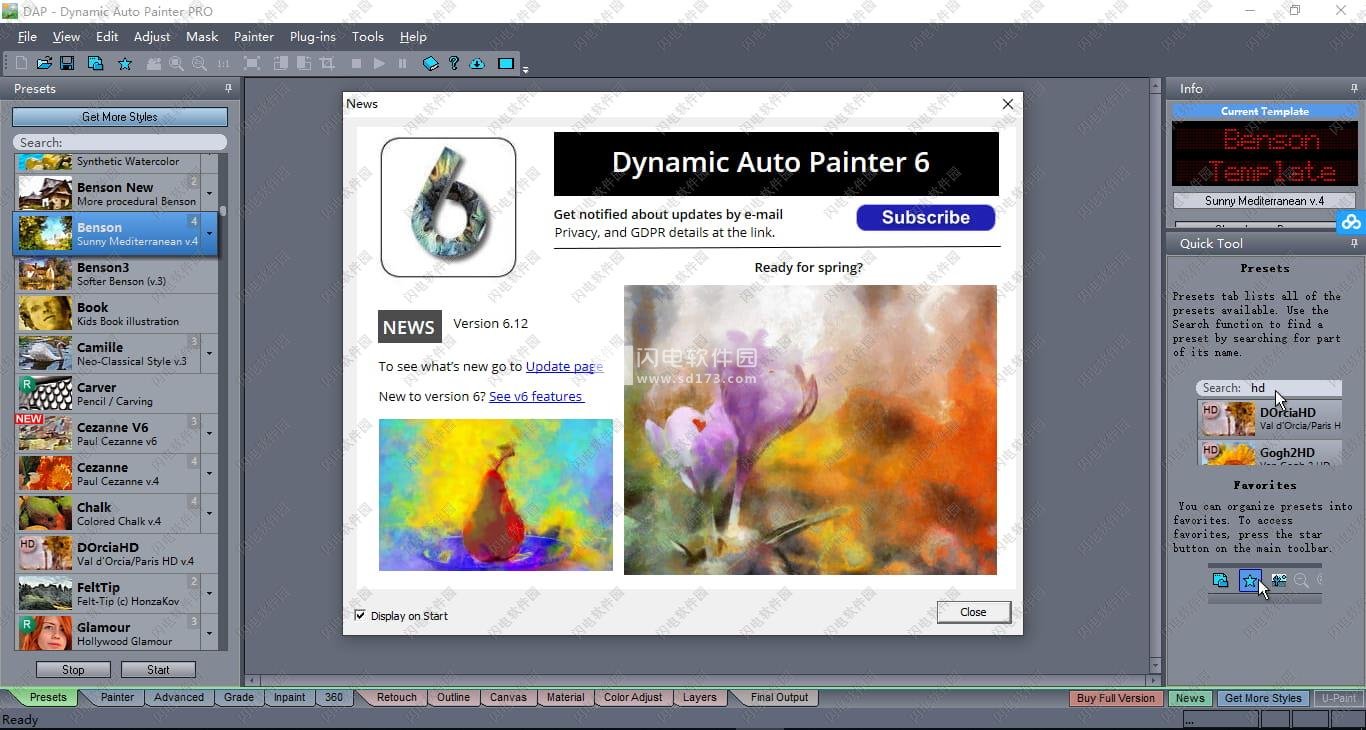
Task: Select the DOrciaHD preset in list
Action: (115, 553)
